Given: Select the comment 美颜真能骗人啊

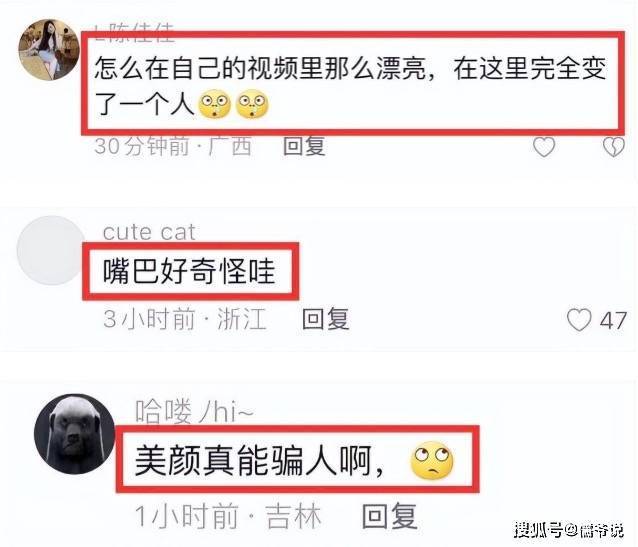Looking at the screenshot, I should tap(259, 461).
